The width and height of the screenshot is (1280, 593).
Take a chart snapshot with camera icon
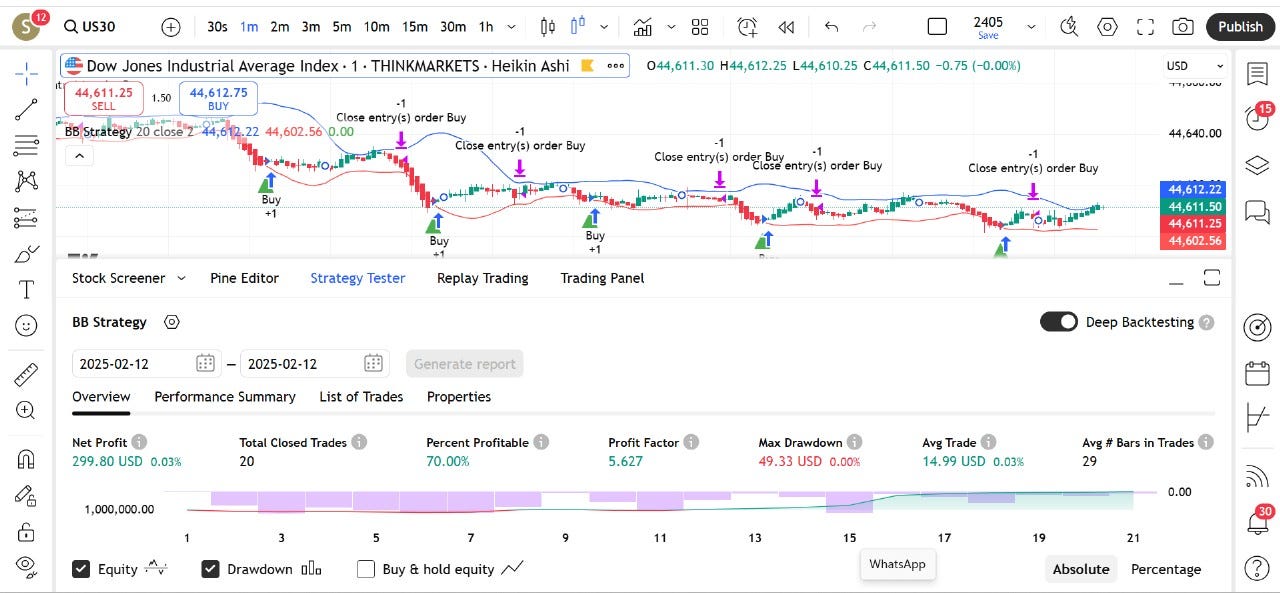click(1183, 27)
